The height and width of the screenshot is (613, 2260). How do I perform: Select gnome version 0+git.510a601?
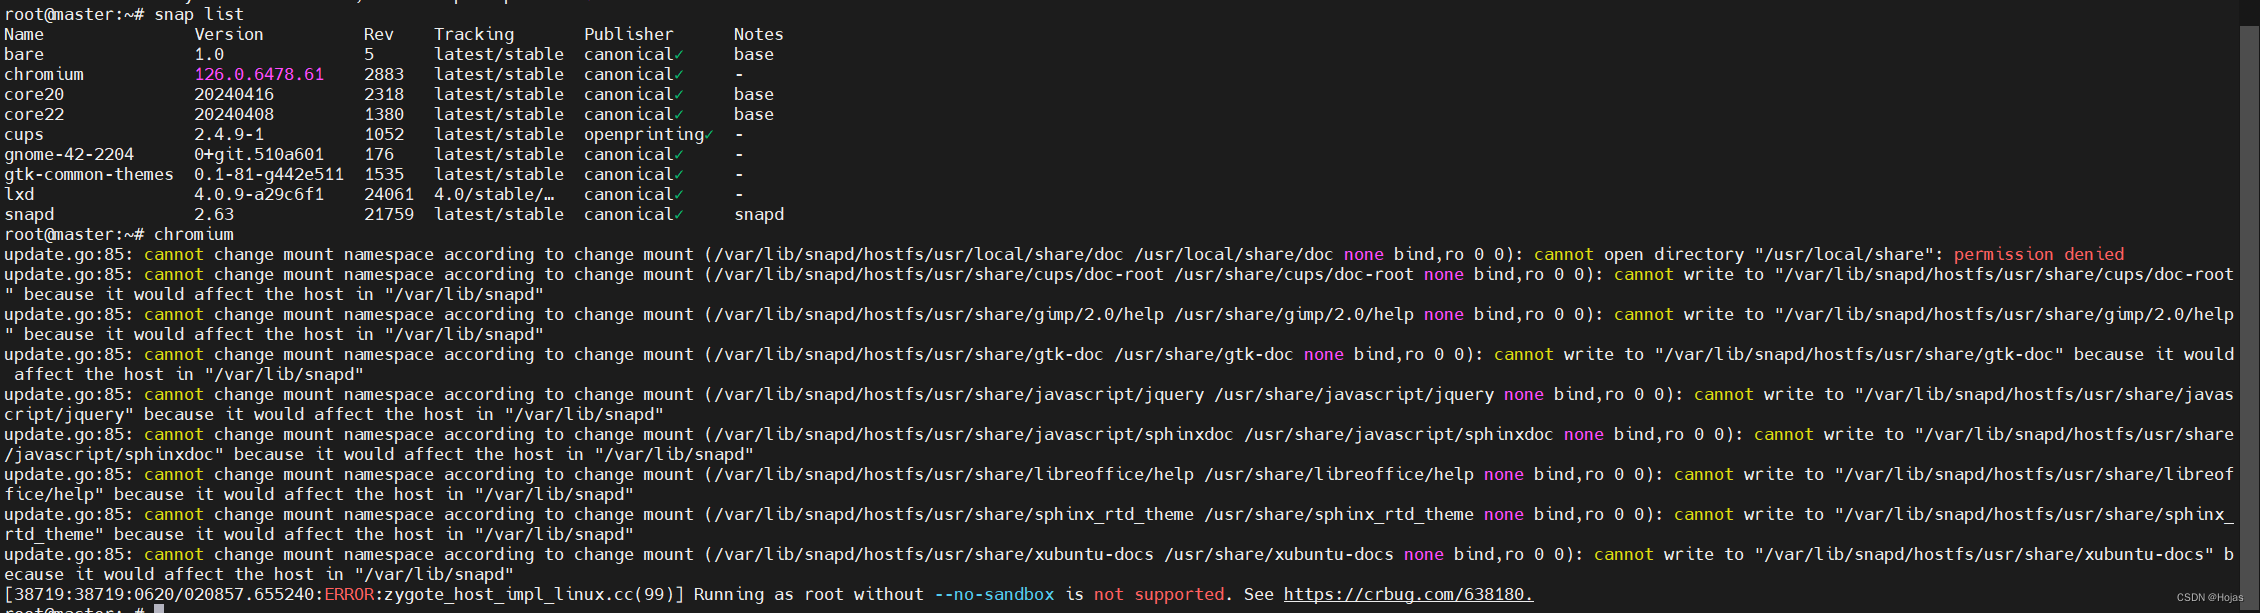259,155
